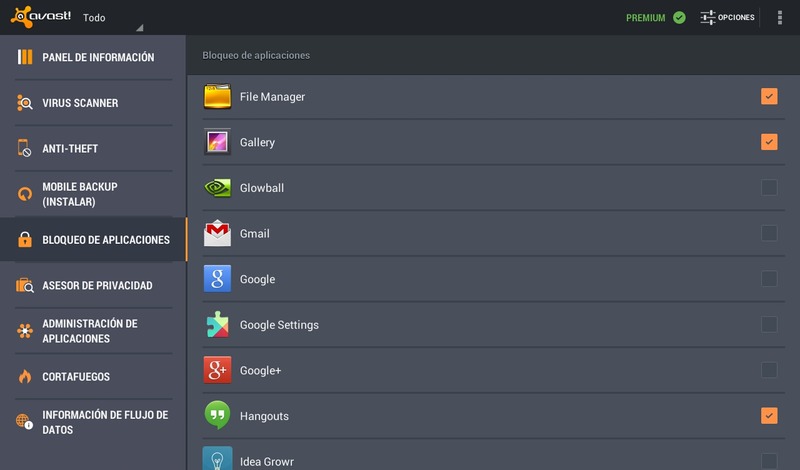Click the Hangouts quote bubble icon
Viewport: 800px width, 470px height.
[x=217, y=415]
